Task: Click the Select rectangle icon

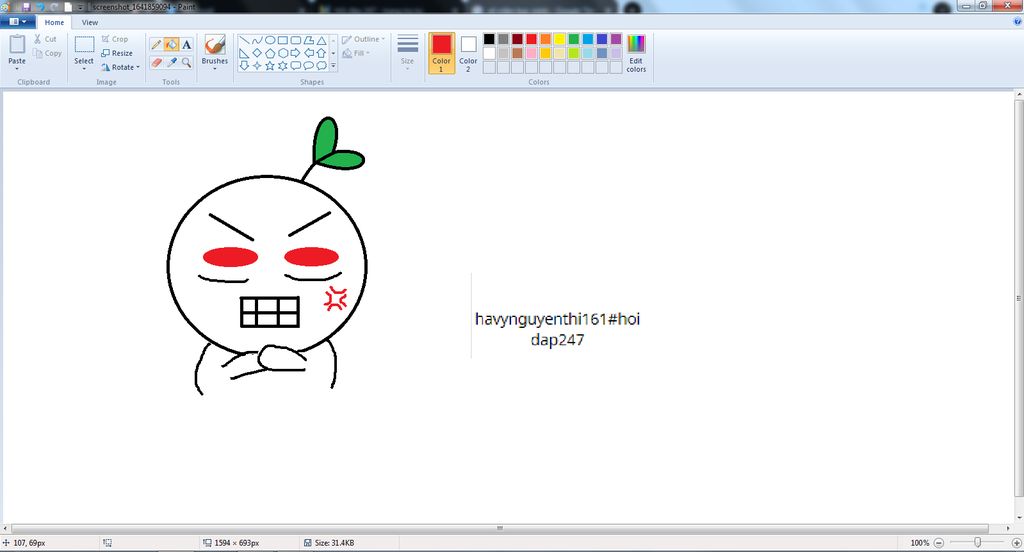Action: (84, 44)
